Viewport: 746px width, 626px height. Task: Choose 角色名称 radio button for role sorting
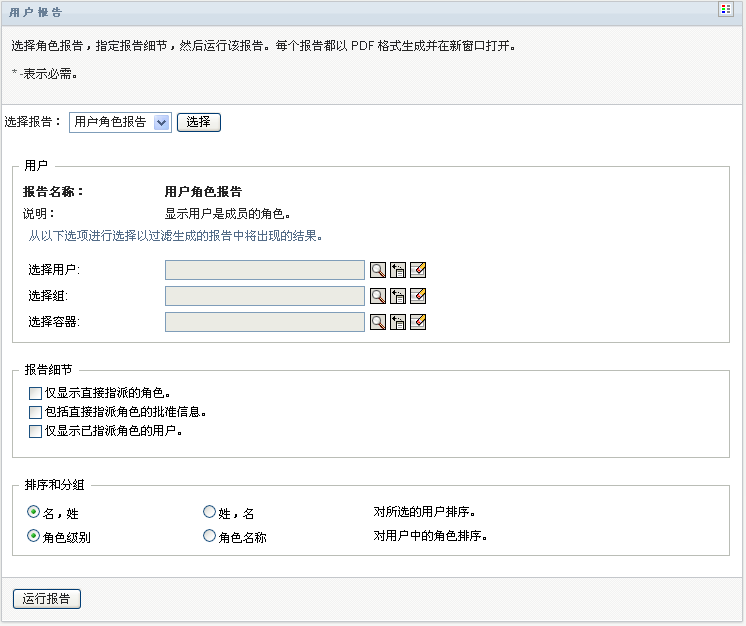[x=209, y=536]
